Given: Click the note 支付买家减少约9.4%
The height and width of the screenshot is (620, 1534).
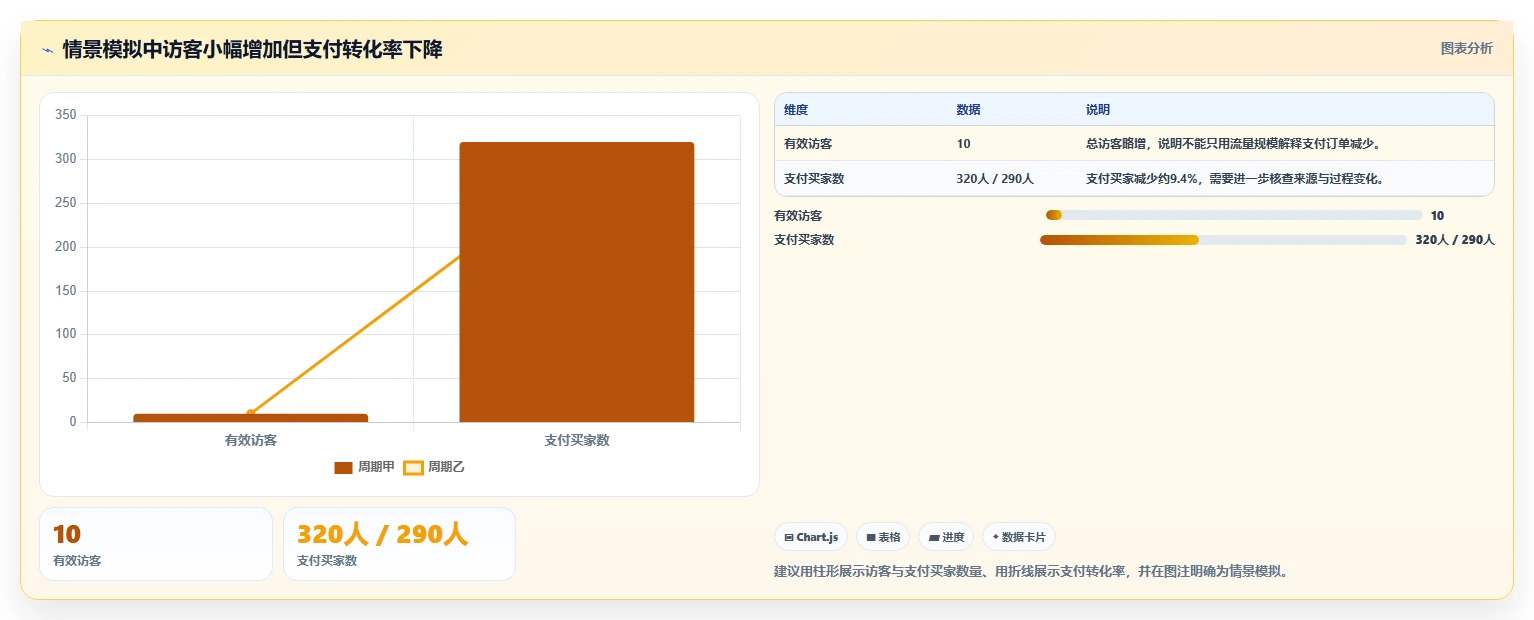Looking at the screenshot, I should [x=1234, y=179].
